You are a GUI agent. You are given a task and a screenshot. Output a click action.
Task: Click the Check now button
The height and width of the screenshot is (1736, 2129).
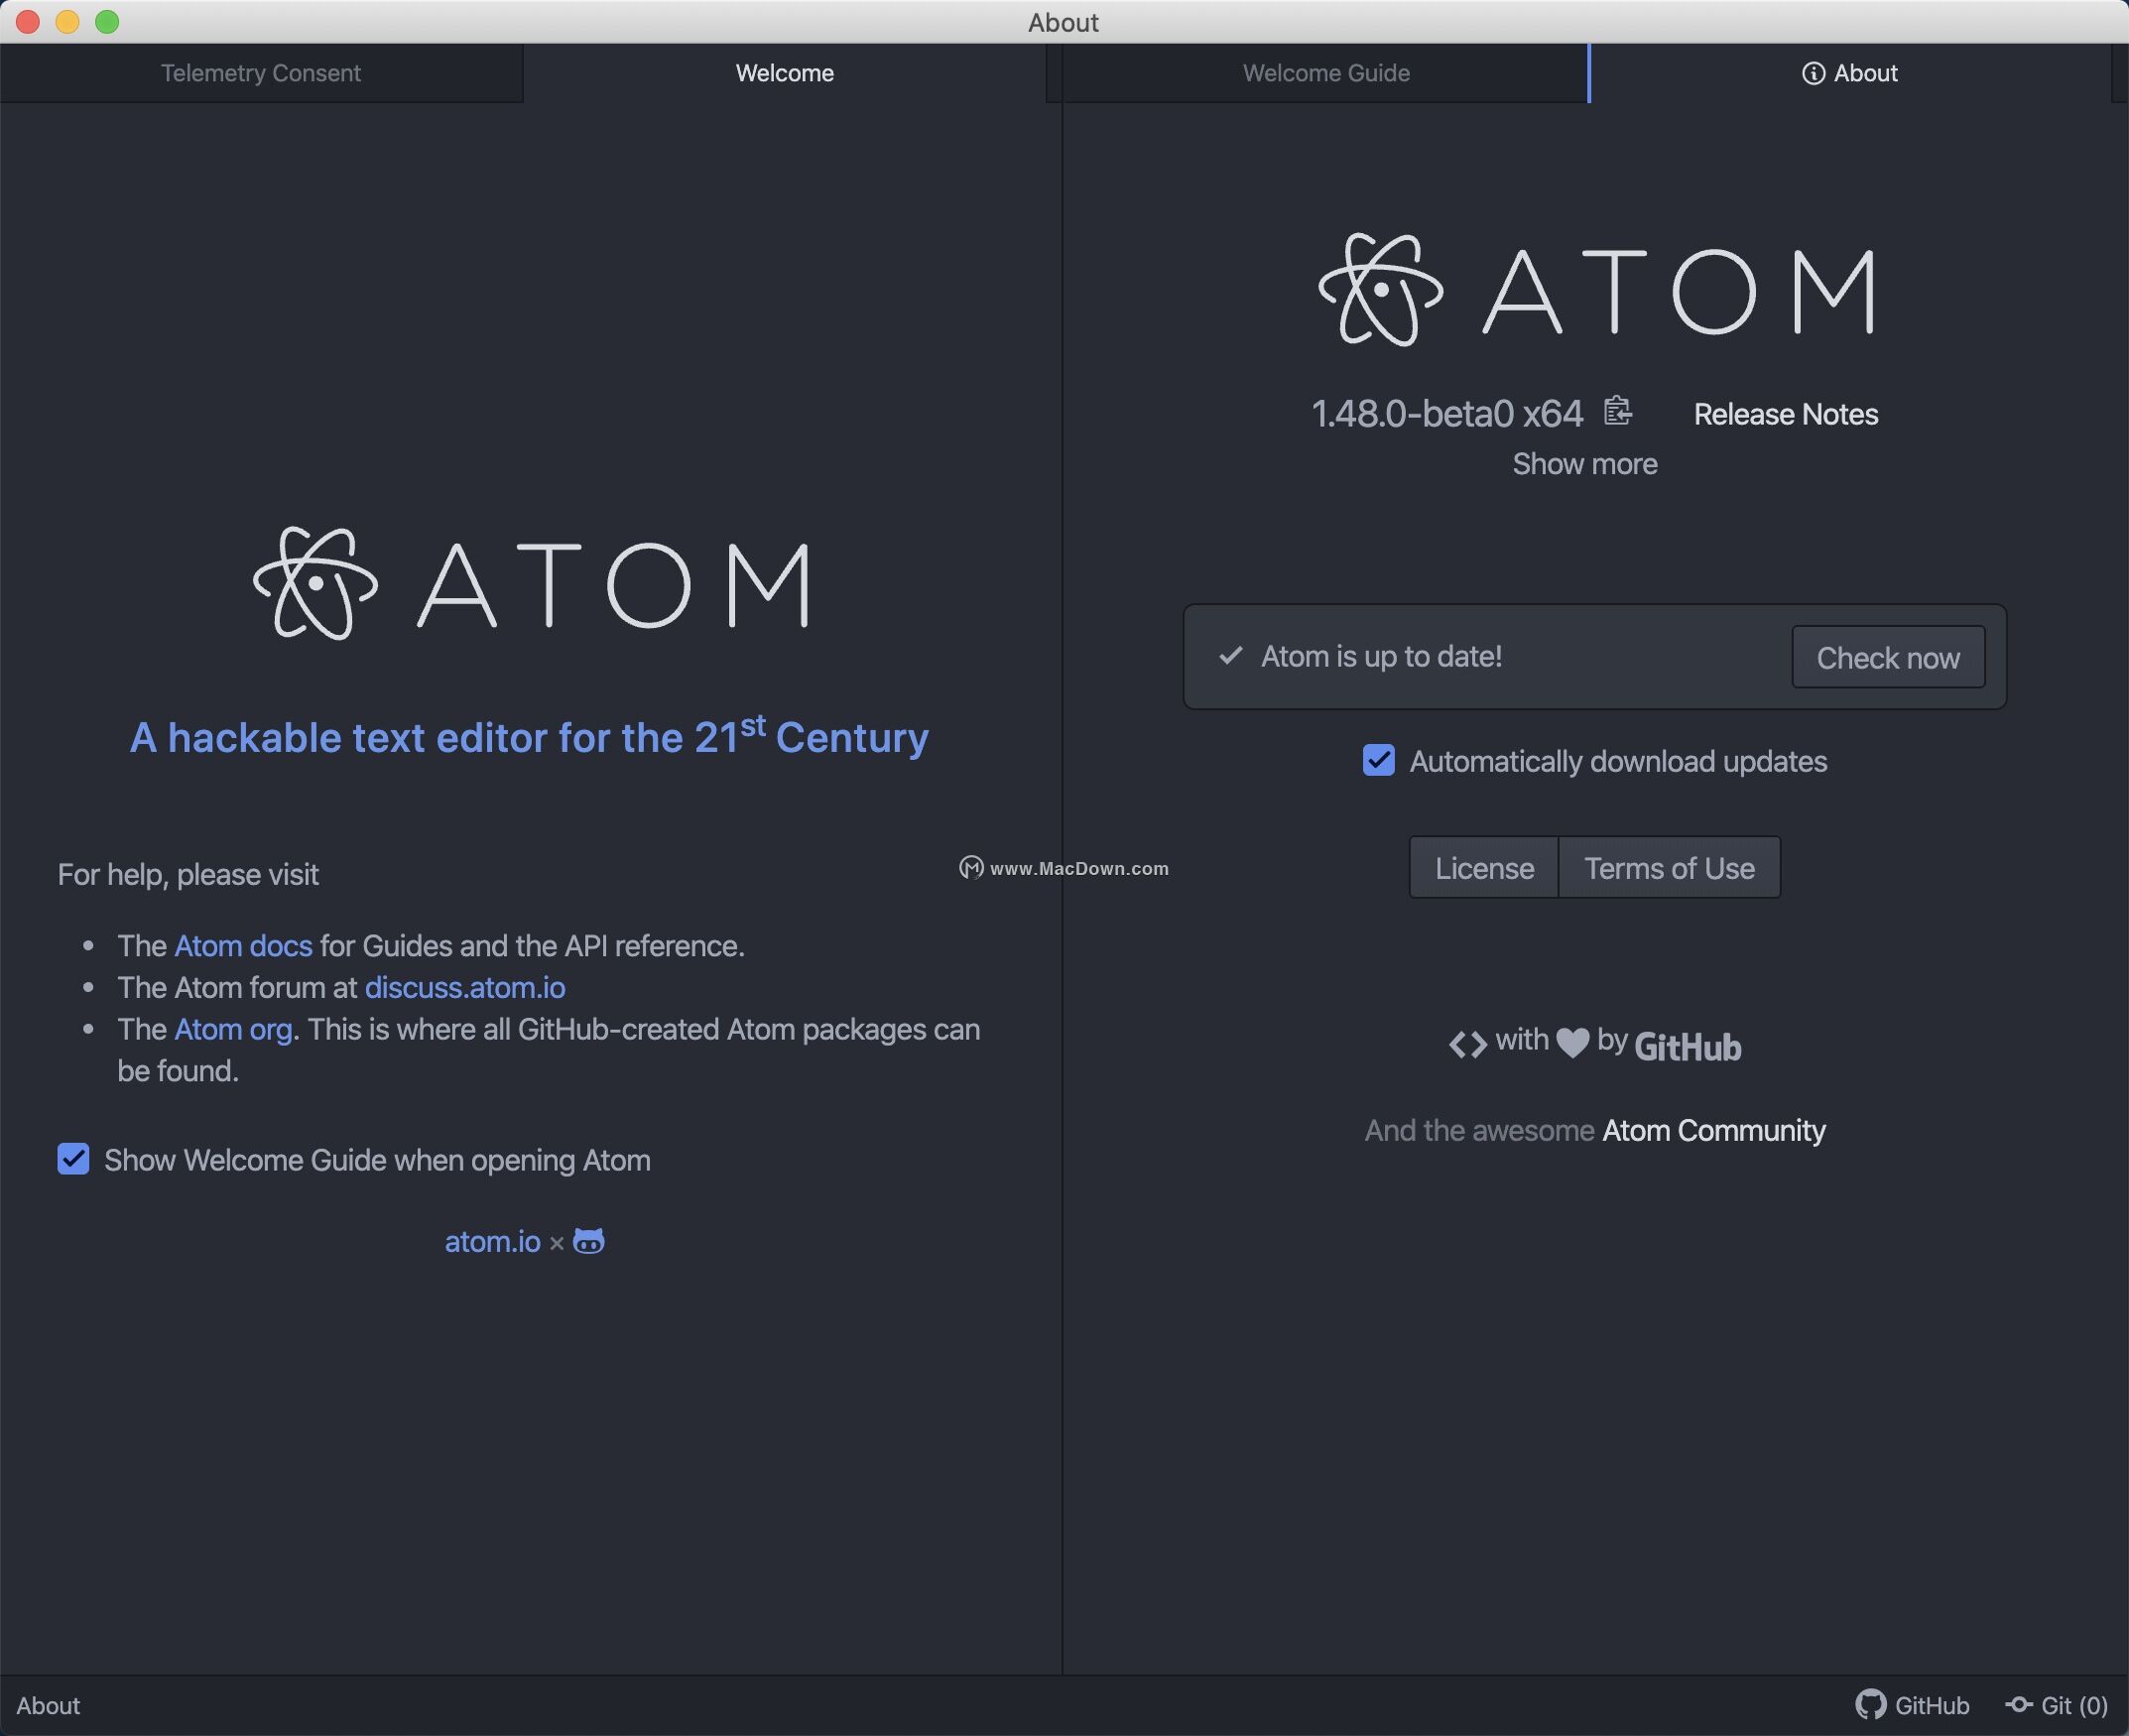(1888, 657)
